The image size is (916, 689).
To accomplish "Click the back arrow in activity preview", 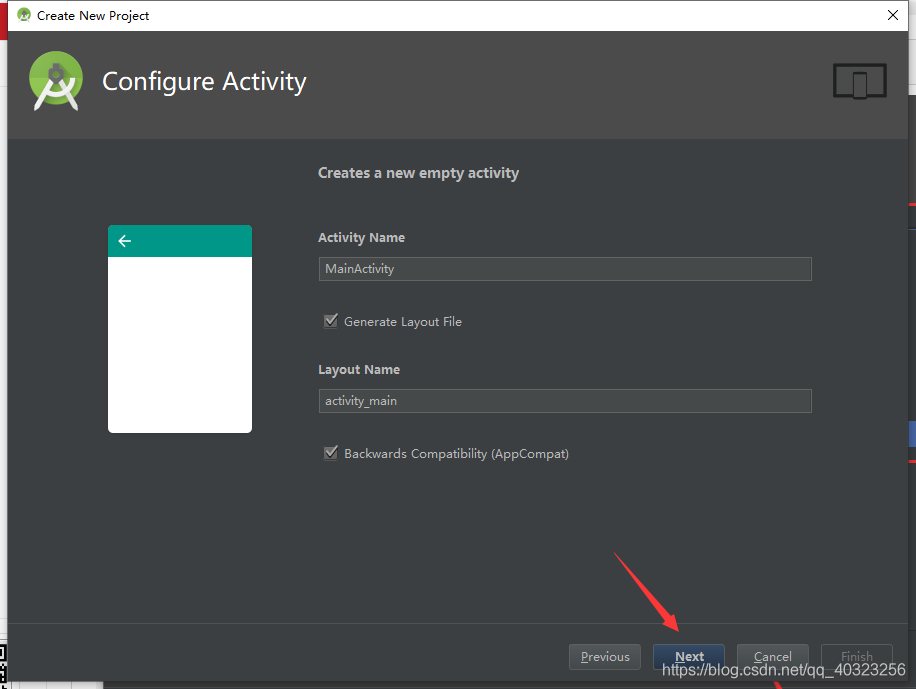I will [124, 241].
